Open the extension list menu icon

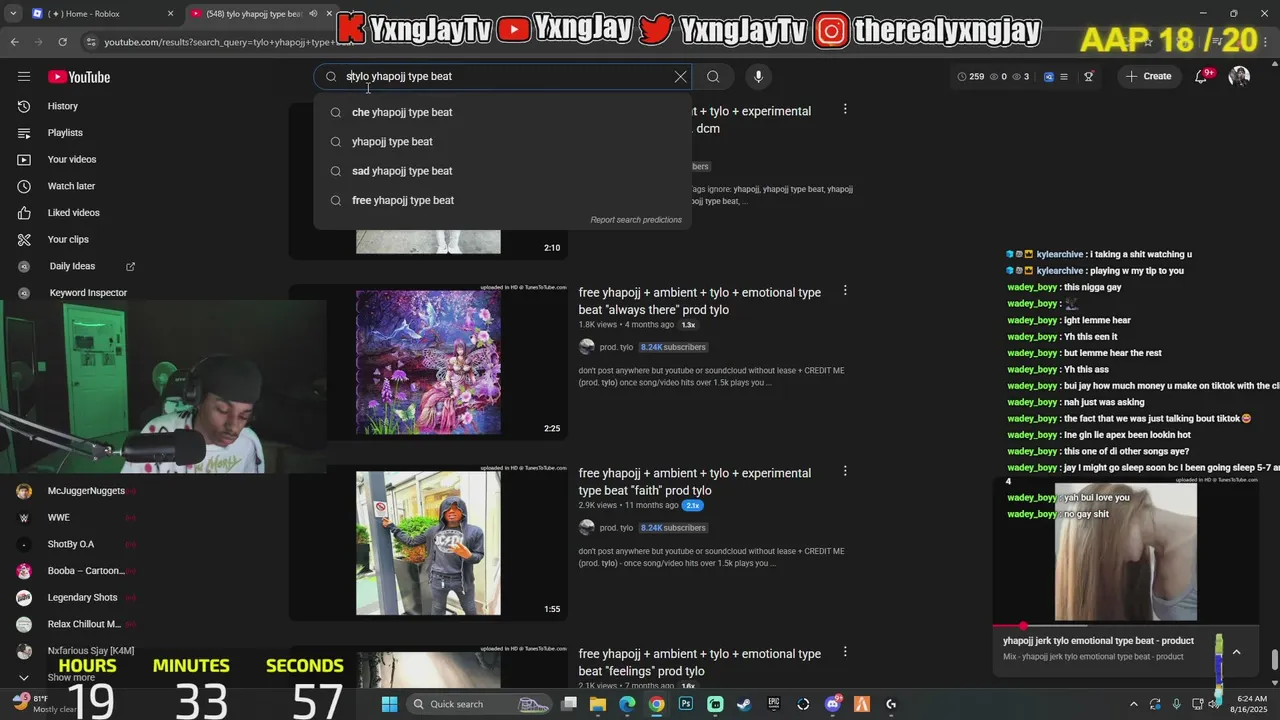1064,76
